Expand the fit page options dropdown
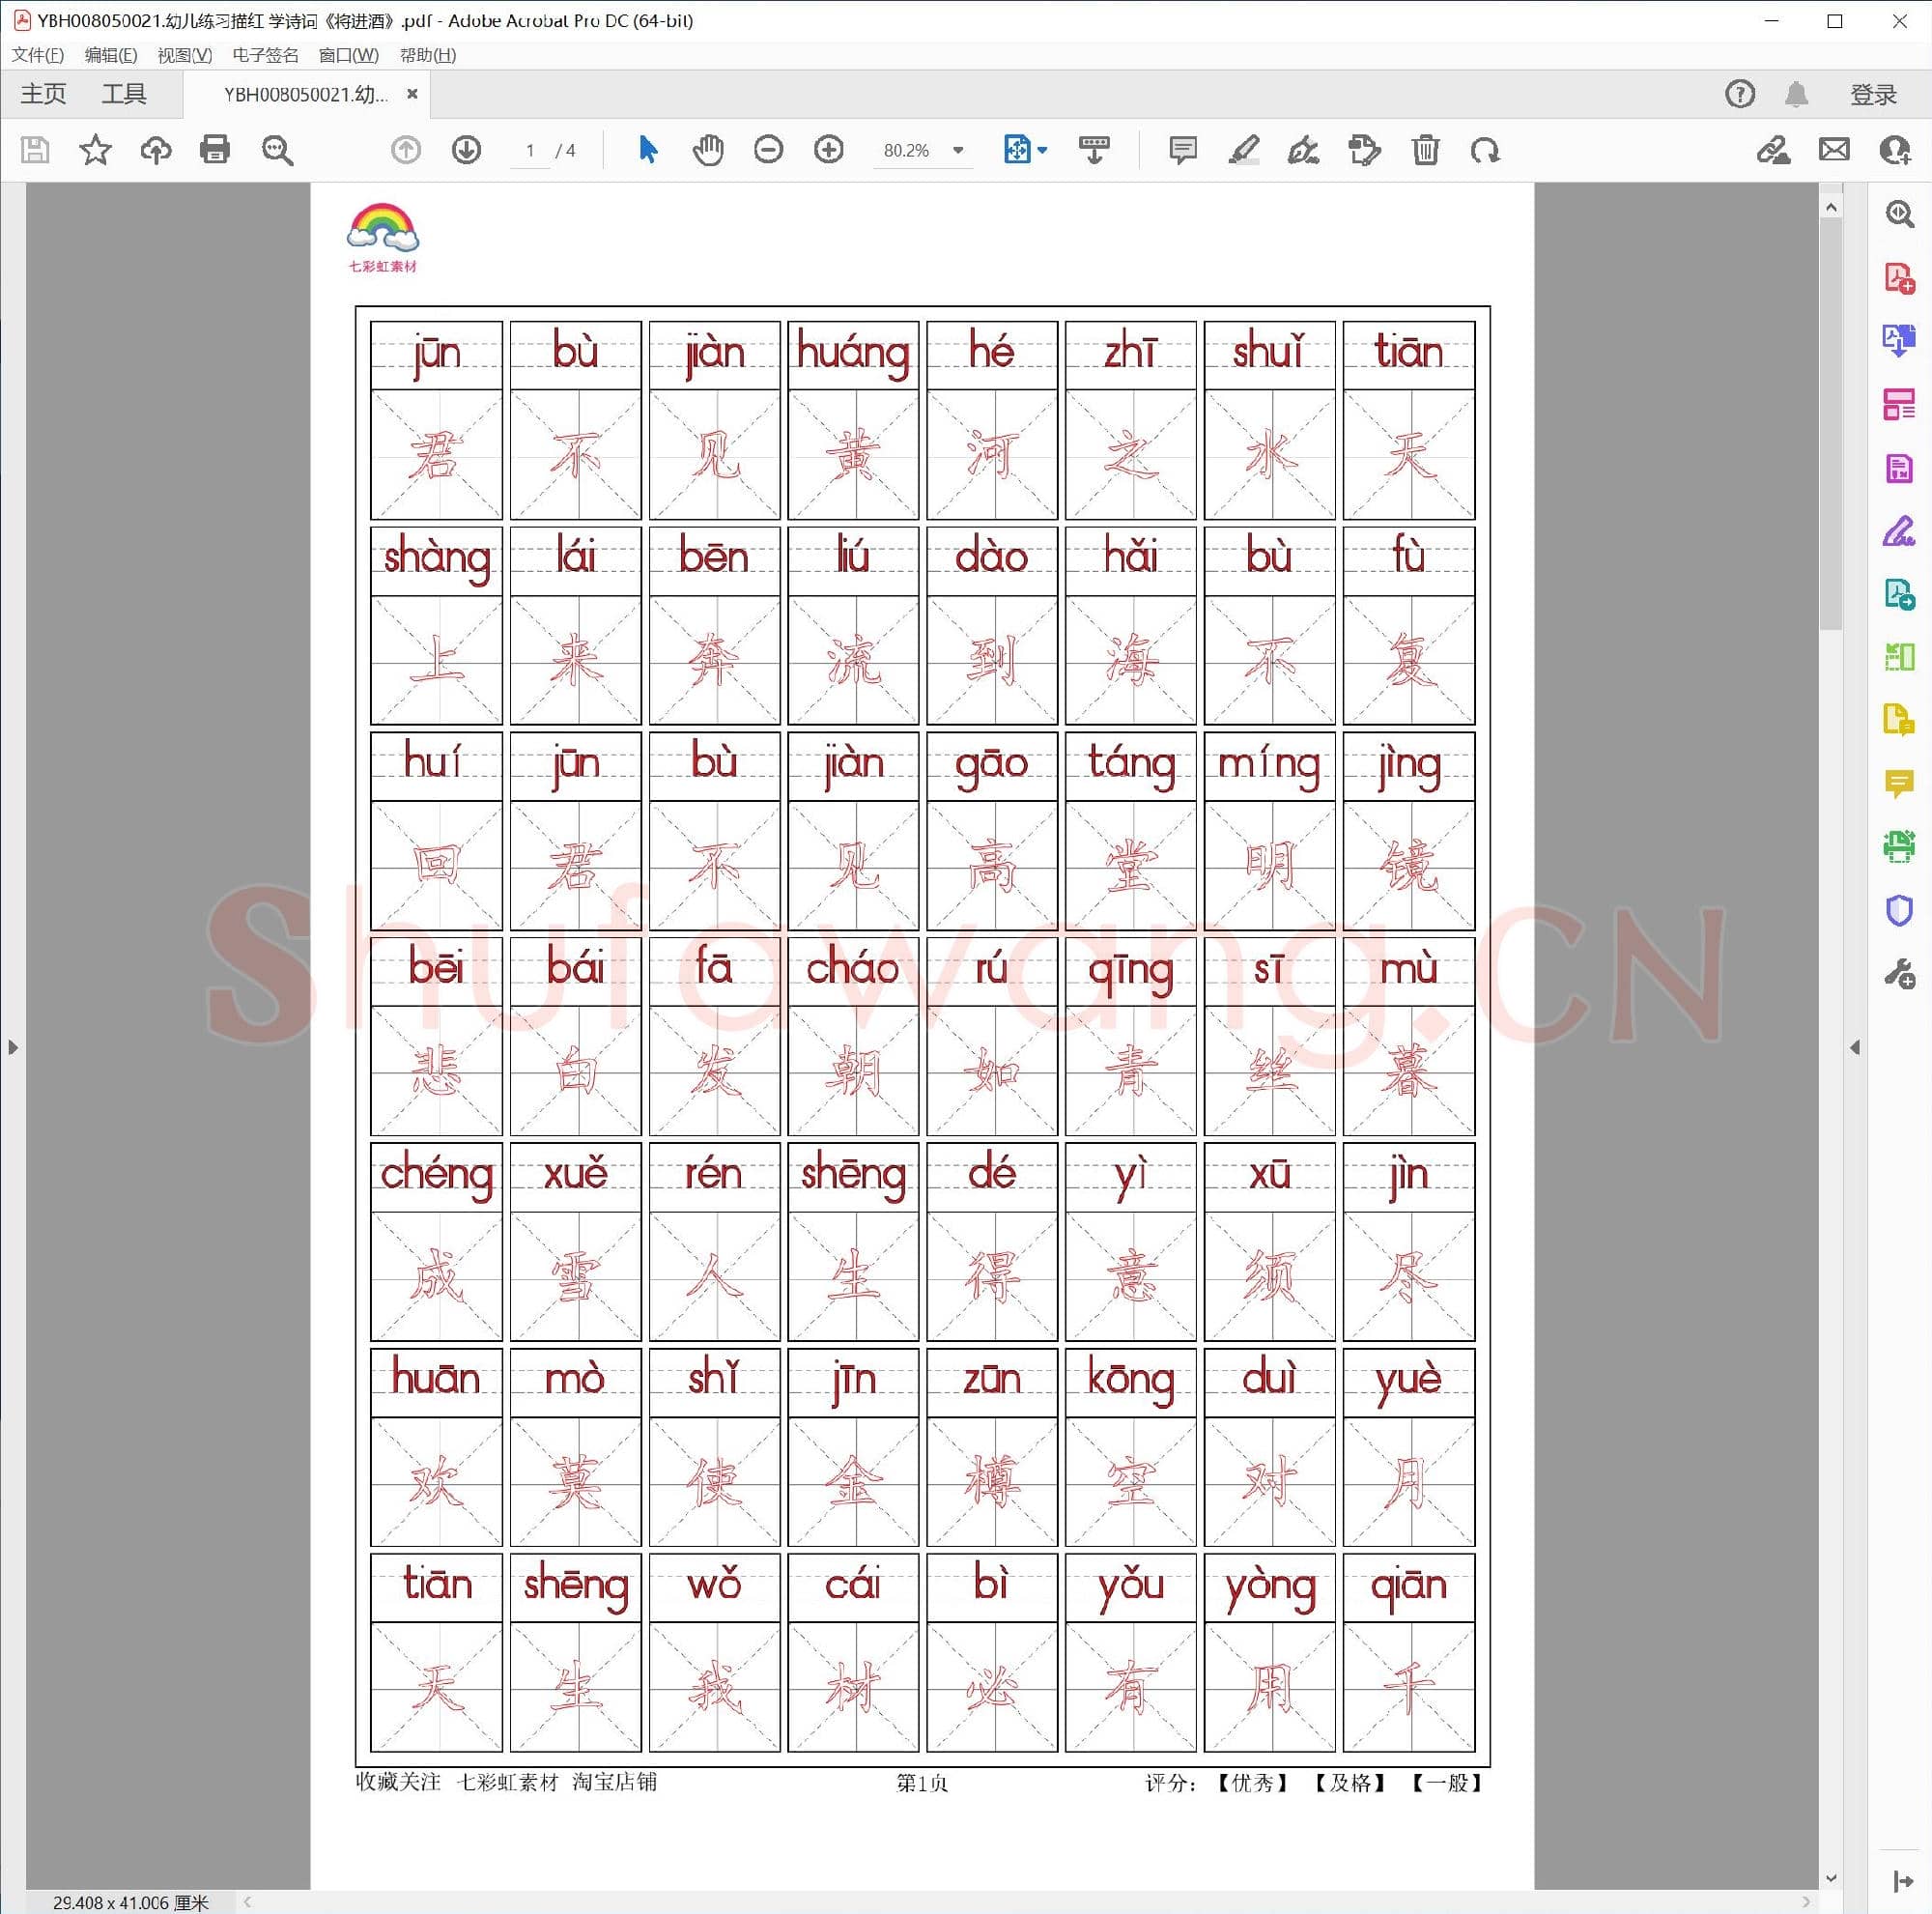The width and height of the screenshot is (1932, 1914). (1043, 150)
